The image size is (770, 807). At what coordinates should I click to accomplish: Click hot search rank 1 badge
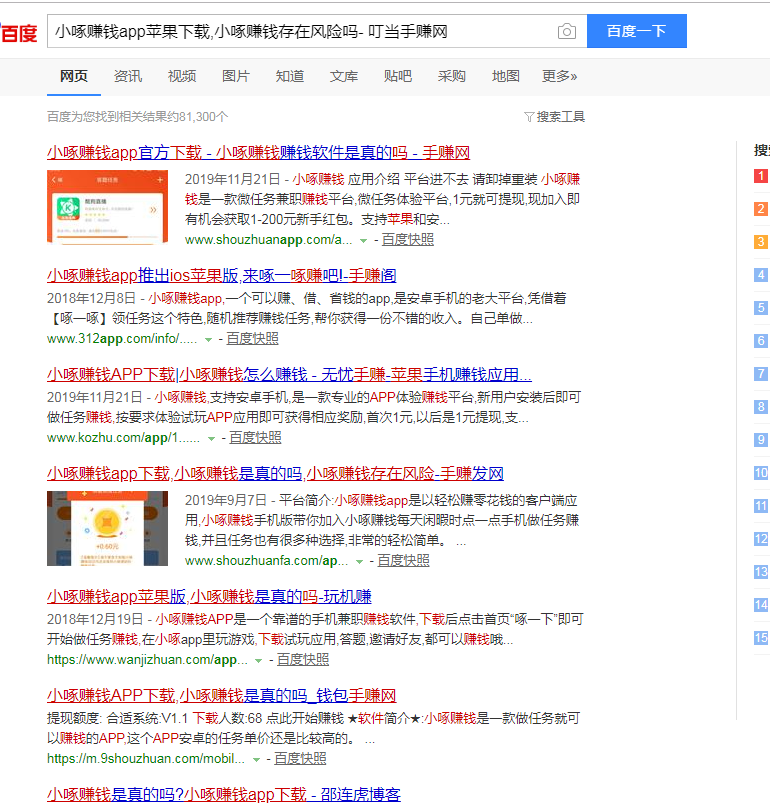coord(761,176)
